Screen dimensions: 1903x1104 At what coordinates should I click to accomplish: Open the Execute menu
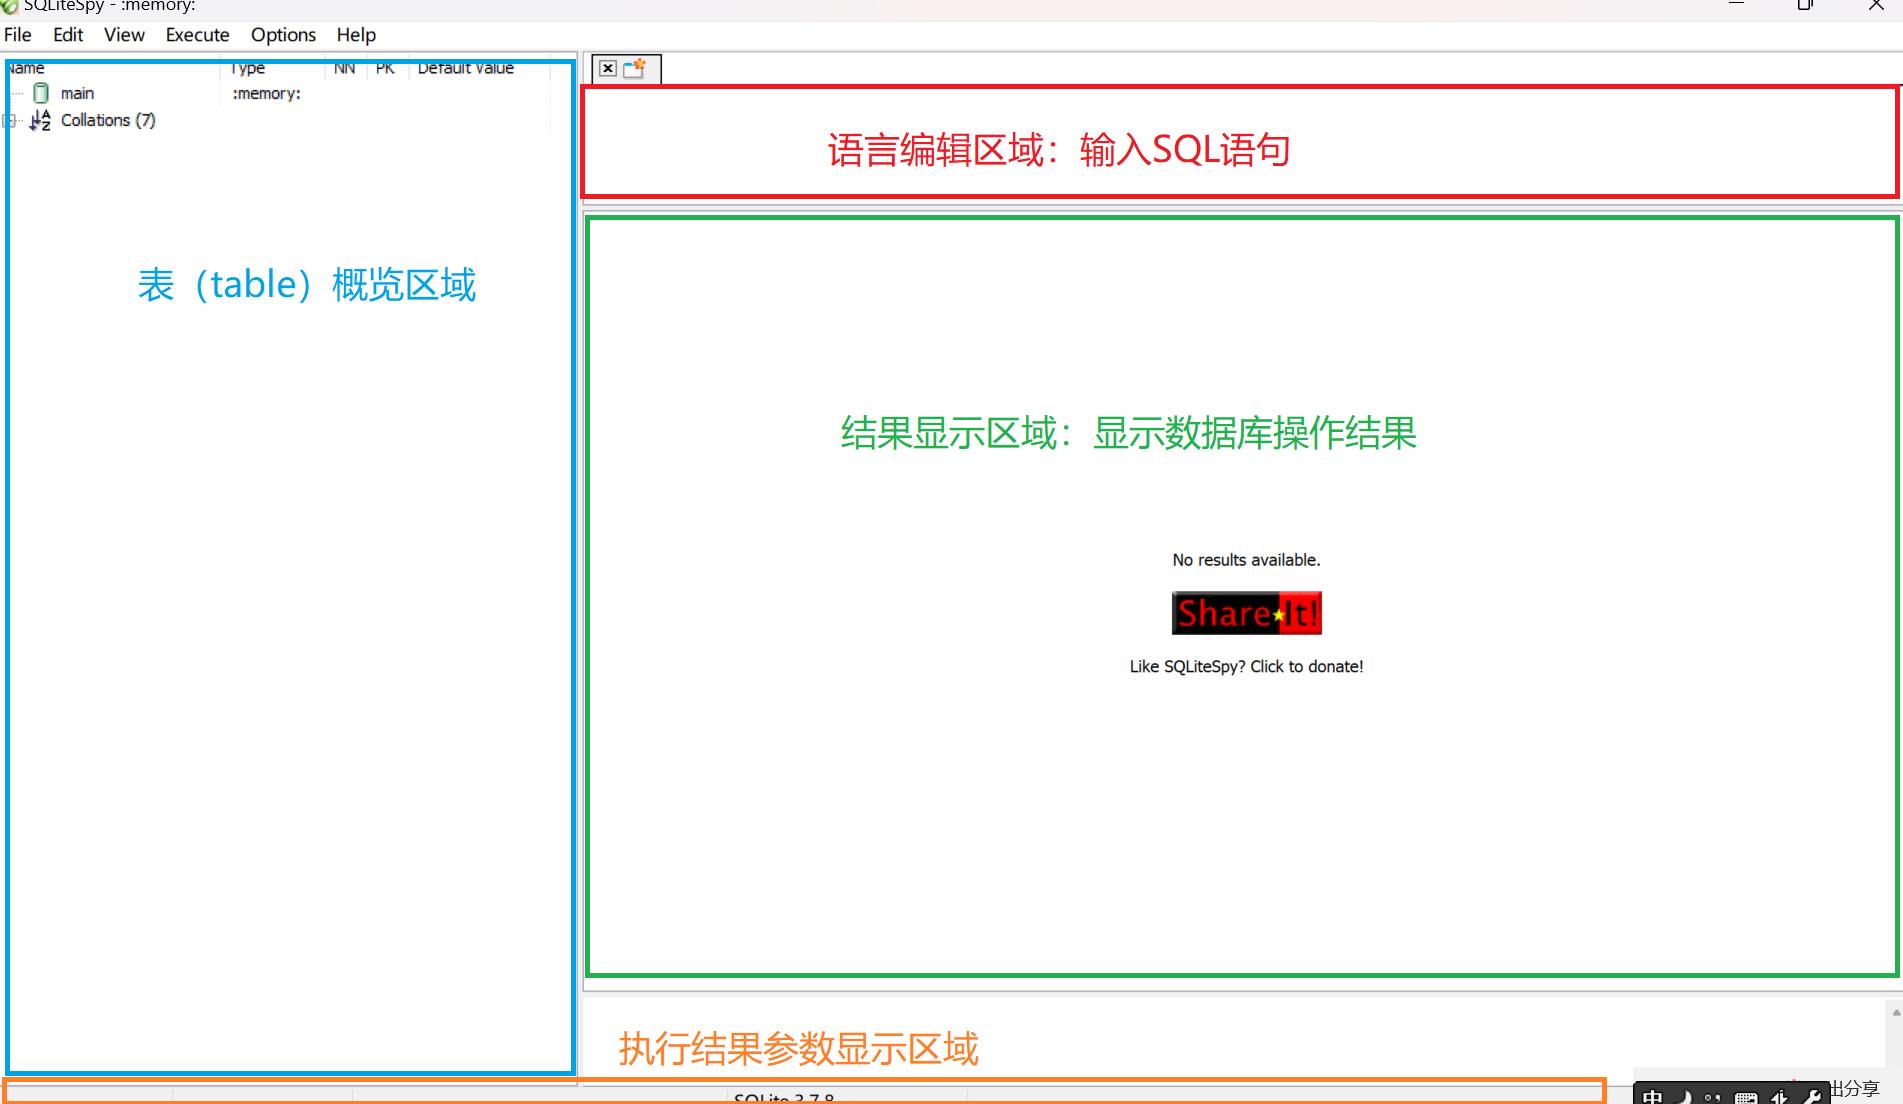[196, 34]
